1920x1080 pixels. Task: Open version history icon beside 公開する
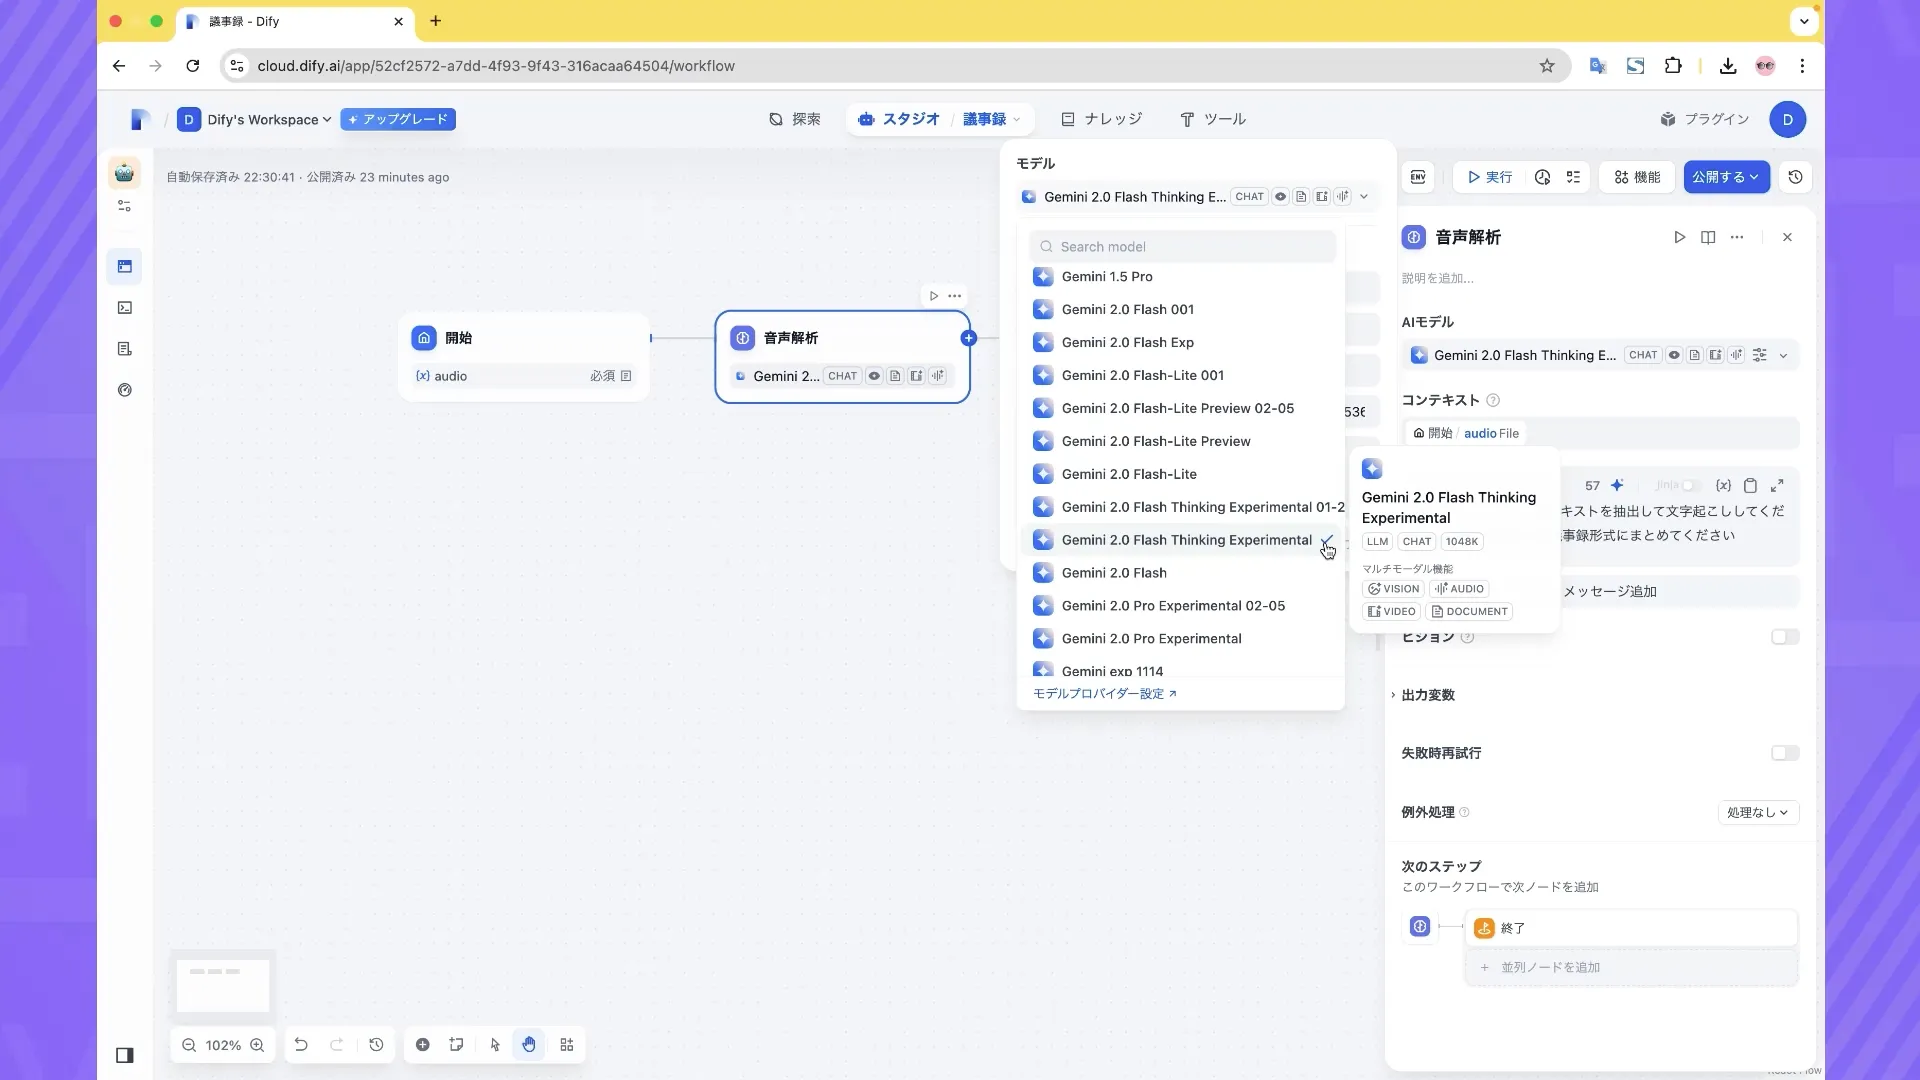1795,177
